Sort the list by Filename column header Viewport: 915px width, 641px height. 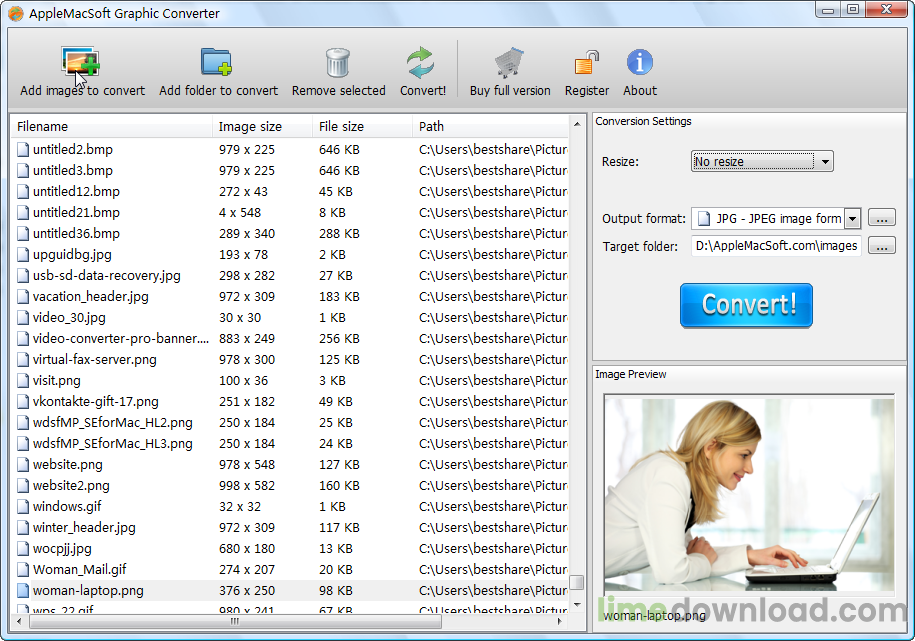tap(110, 126)
